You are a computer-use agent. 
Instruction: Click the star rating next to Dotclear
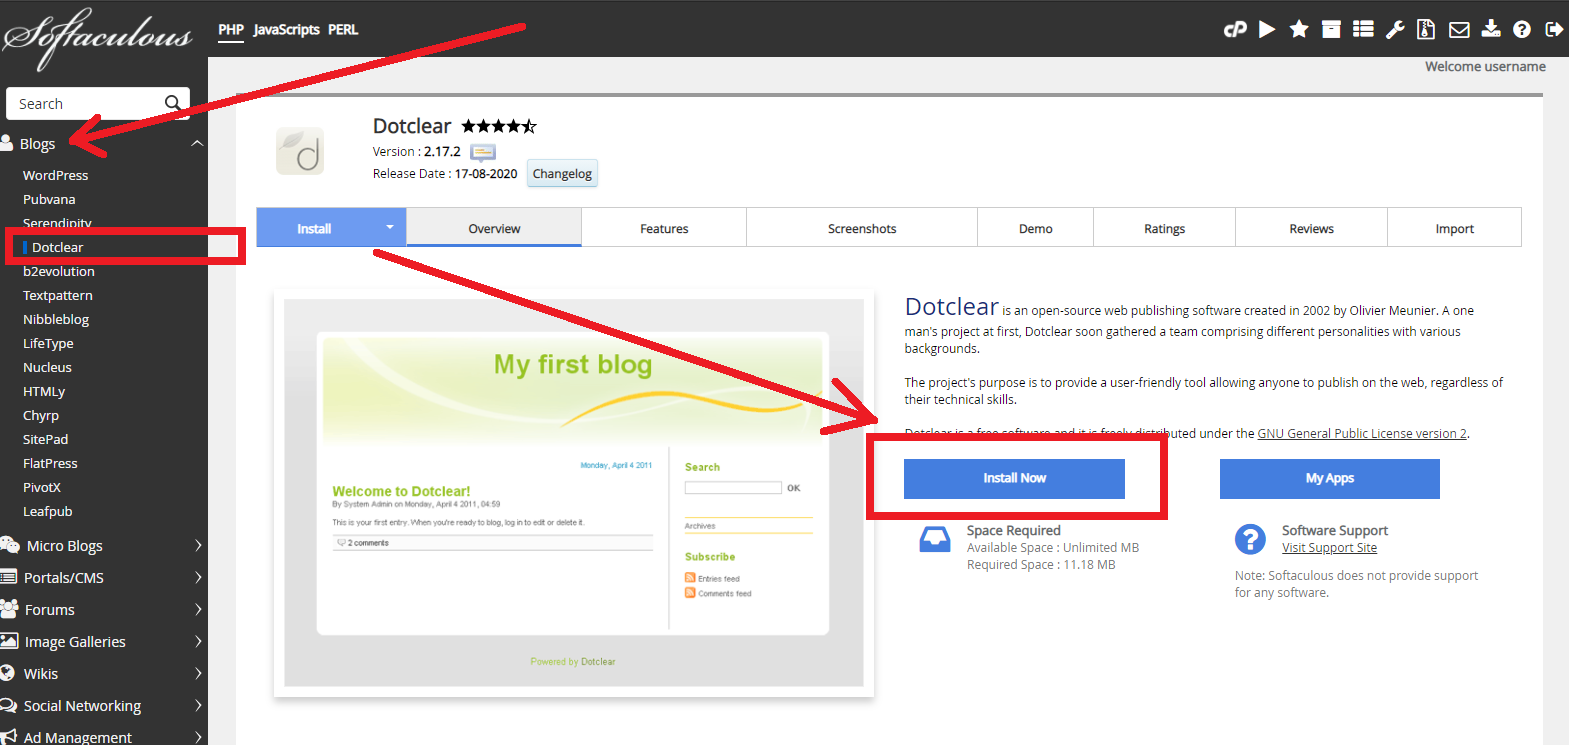click(499, 126)
